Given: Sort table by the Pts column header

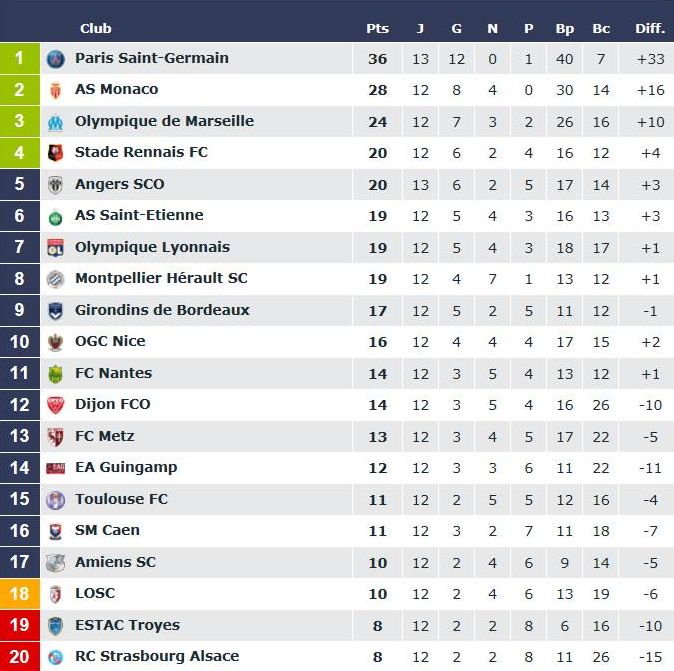Looking at the screenshot, I should tap(377, 29).
